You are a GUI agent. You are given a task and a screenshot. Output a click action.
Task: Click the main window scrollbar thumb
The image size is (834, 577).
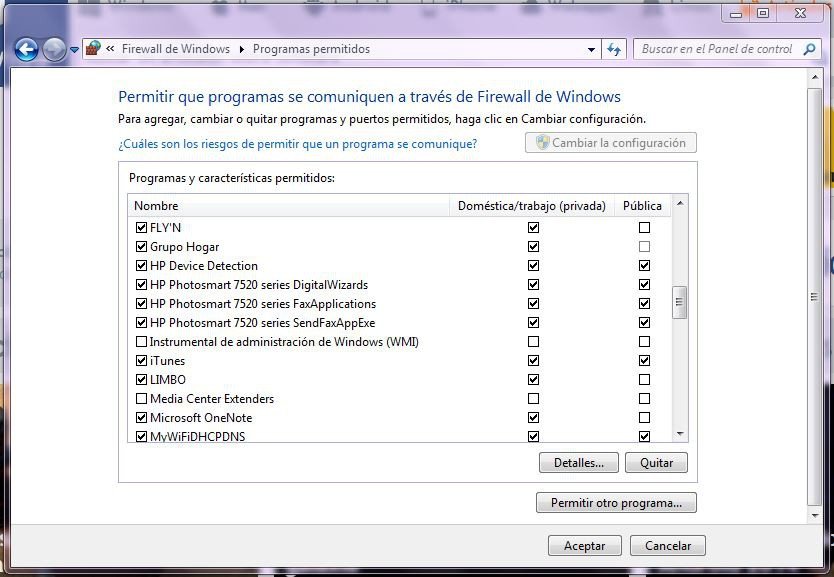pos(814,297)
